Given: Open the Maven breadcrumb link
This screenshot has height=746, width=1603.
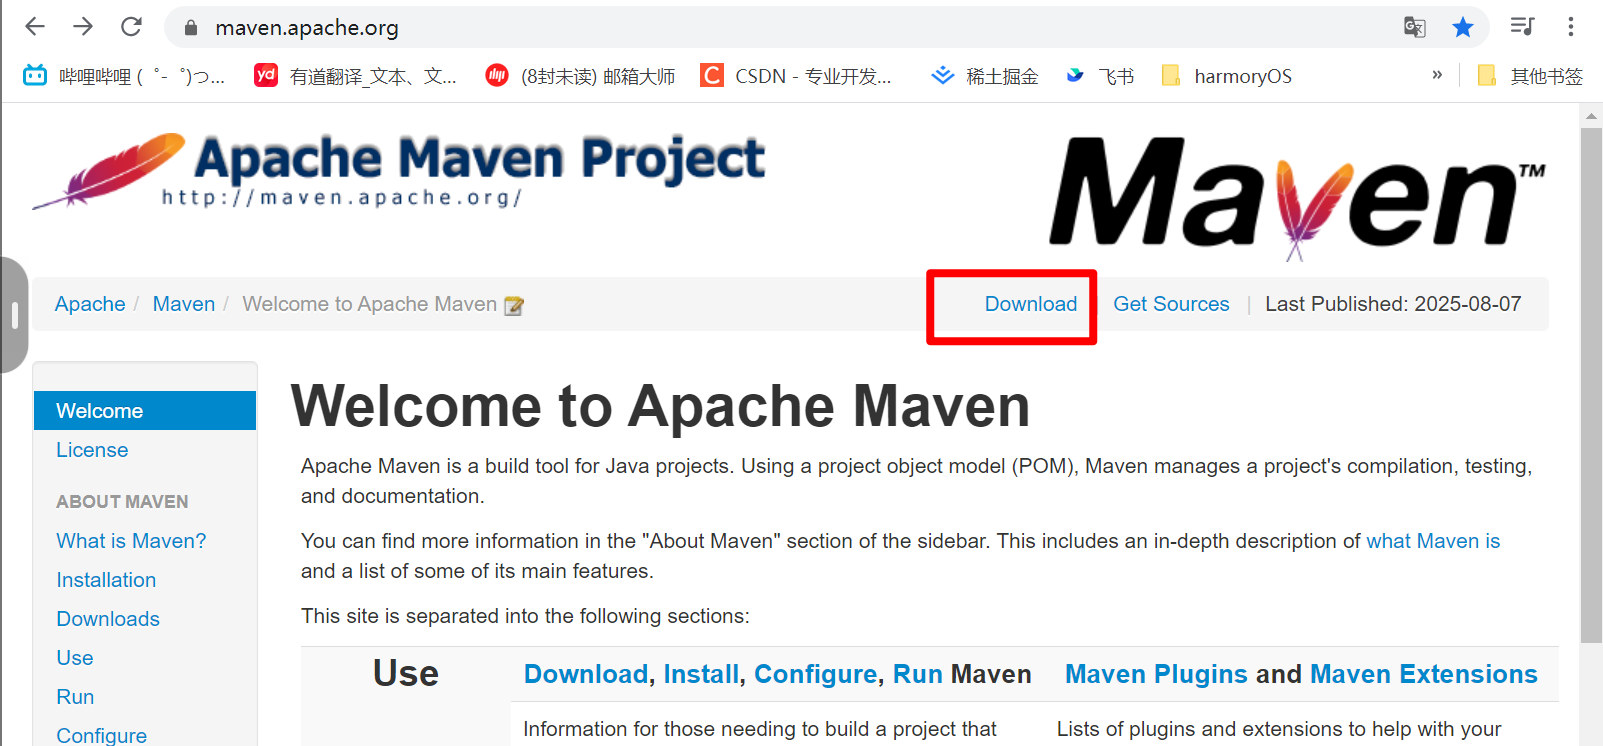Looking at the screenshot, I should point(184,304).
